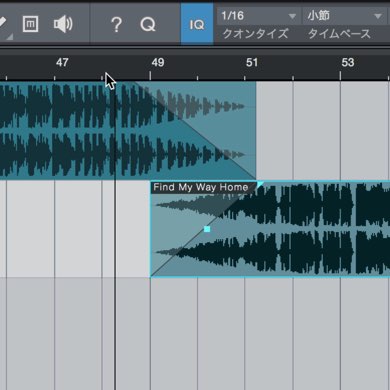Click the fade-in length handle triangle
The image size is (390, 390).
[x=260, y=185]
